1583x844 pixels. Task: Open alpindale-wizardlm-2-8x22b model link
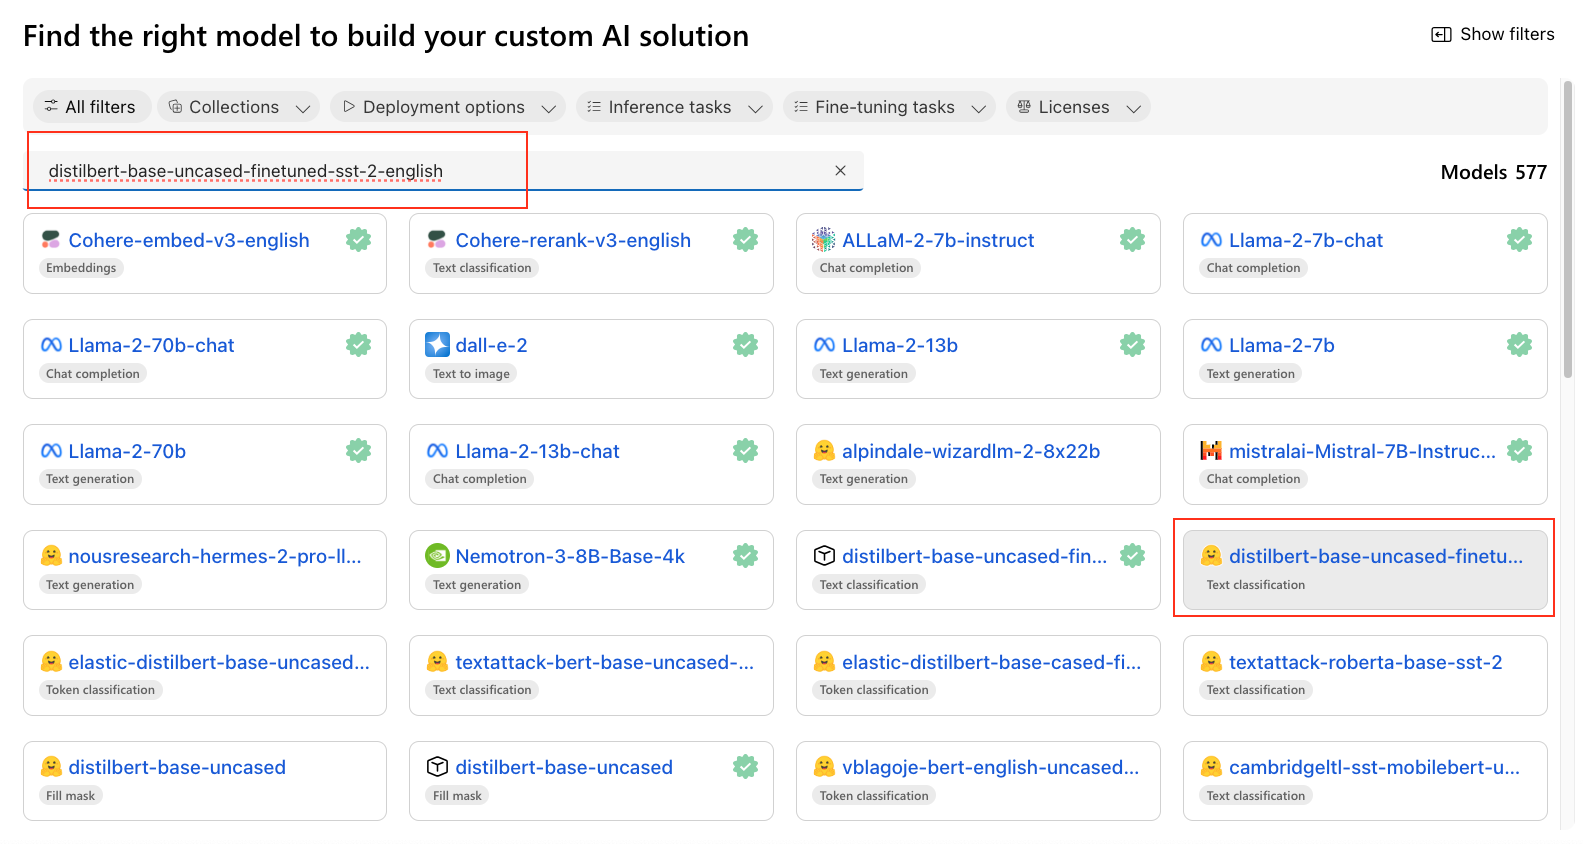971,451
